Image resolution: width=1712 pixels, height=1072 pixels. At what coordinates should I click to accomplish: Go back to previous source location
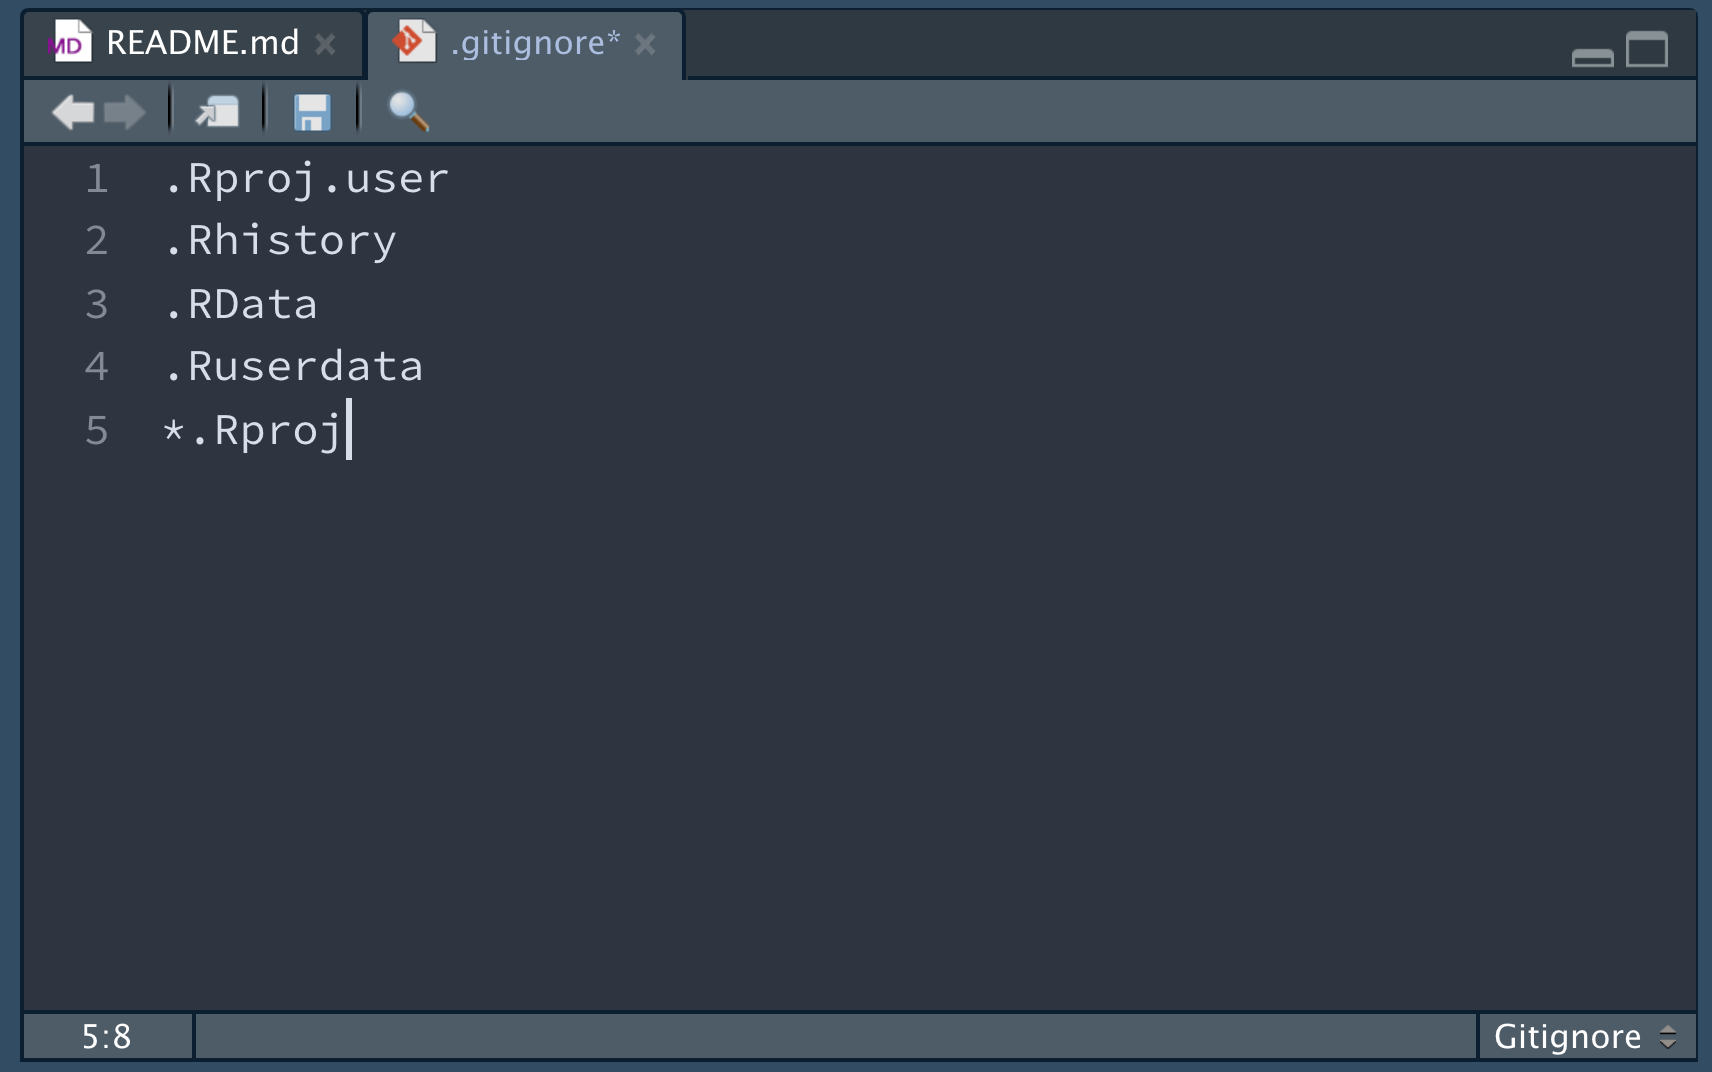pos(73,112)
